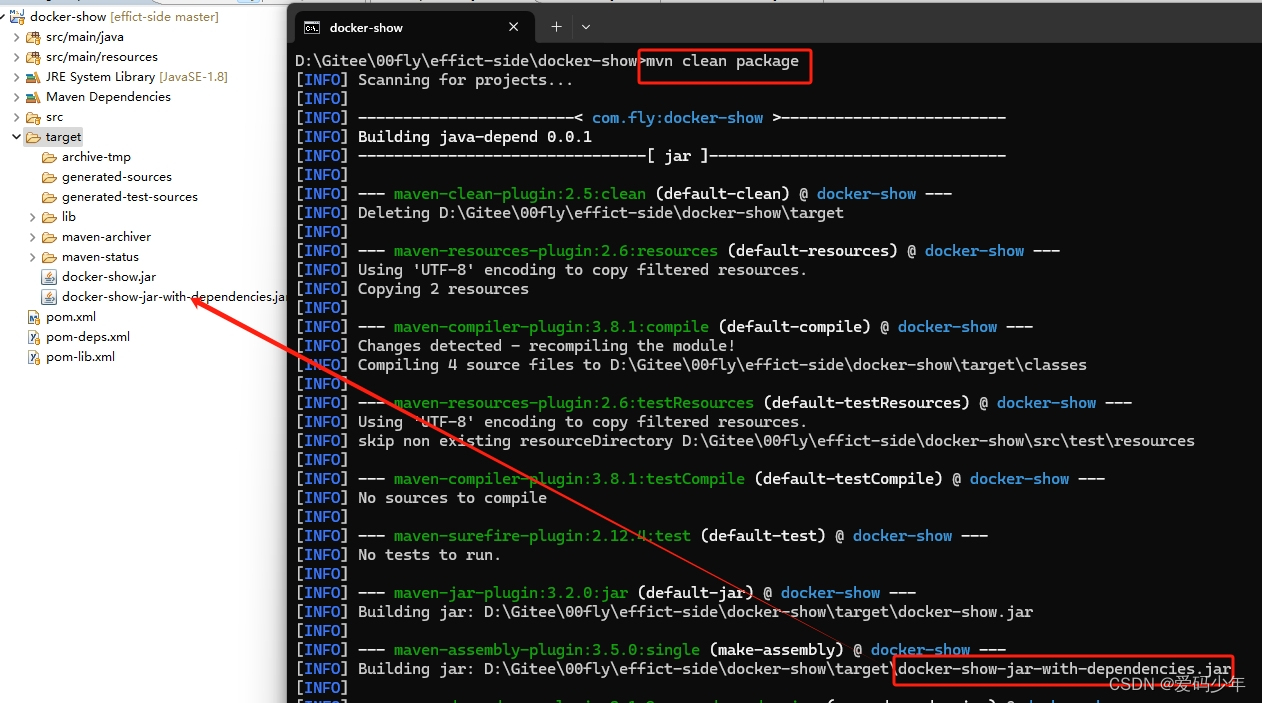The width and height of the screenshot is (1262, 703).
Task: Select the src/main/resources tree label
Action: 102,57
